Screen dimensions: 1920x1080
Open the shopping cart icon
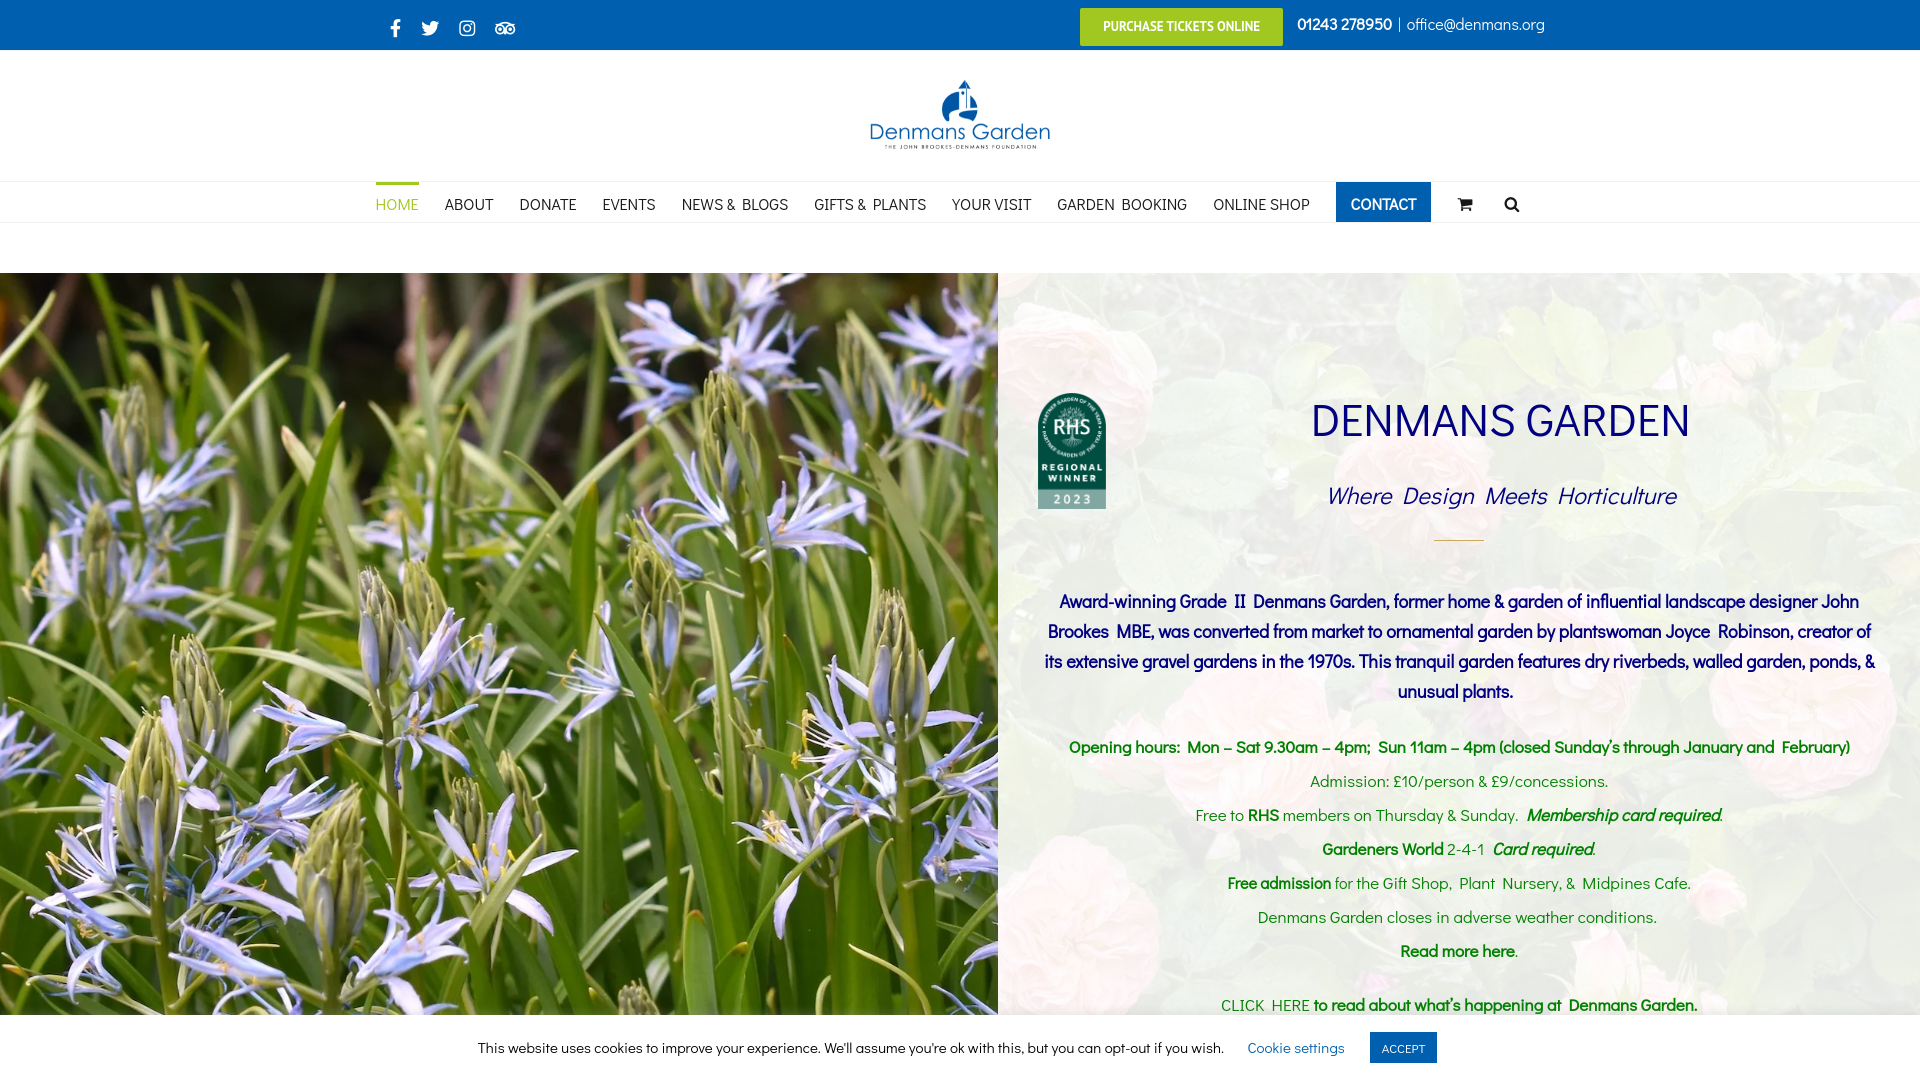click(1465, 204)
